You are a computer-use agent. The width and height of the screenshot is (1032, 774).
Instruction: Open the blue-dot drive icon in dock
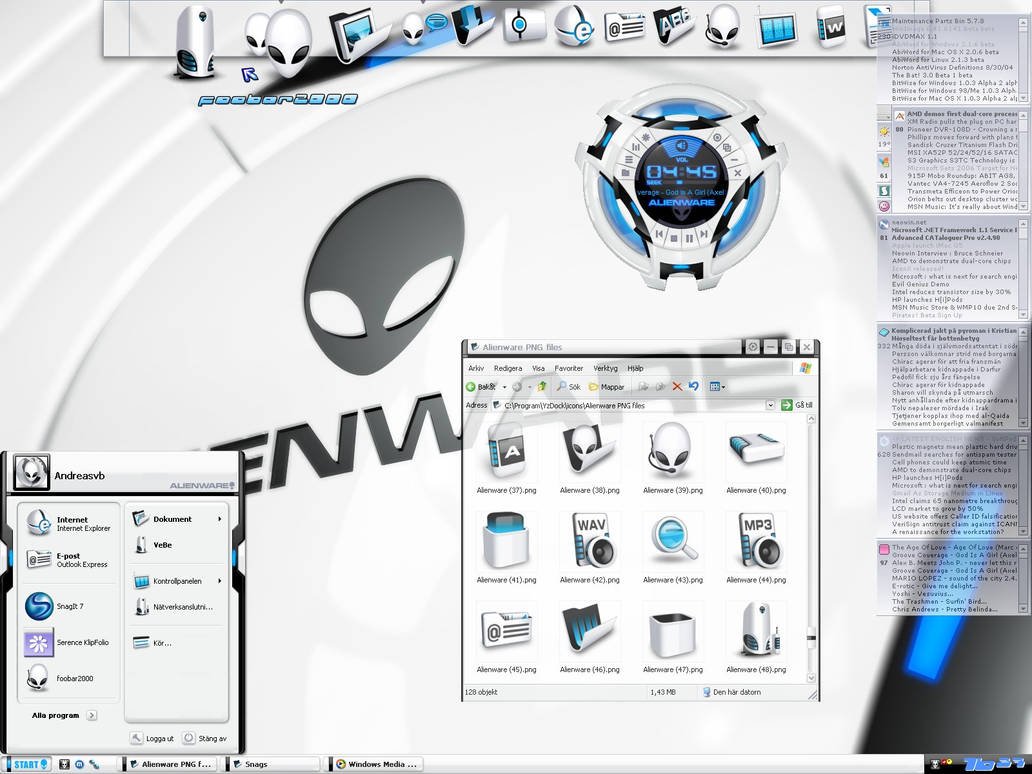pos(523,25)
